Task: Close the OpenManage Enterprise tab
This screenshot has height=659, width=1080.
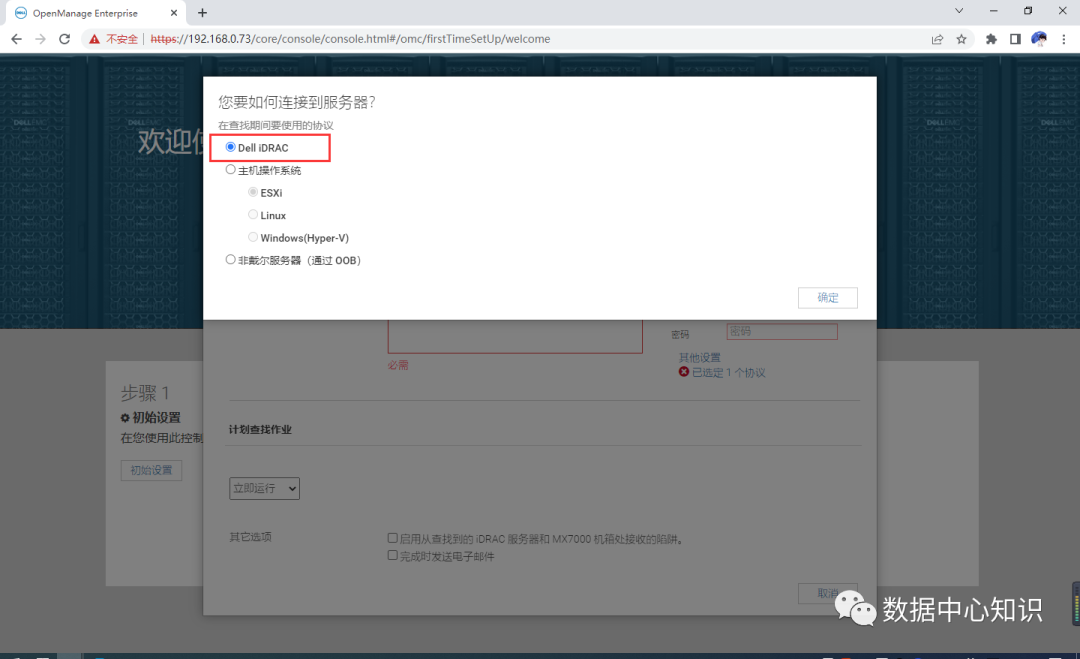Action: tap(174, 13)
